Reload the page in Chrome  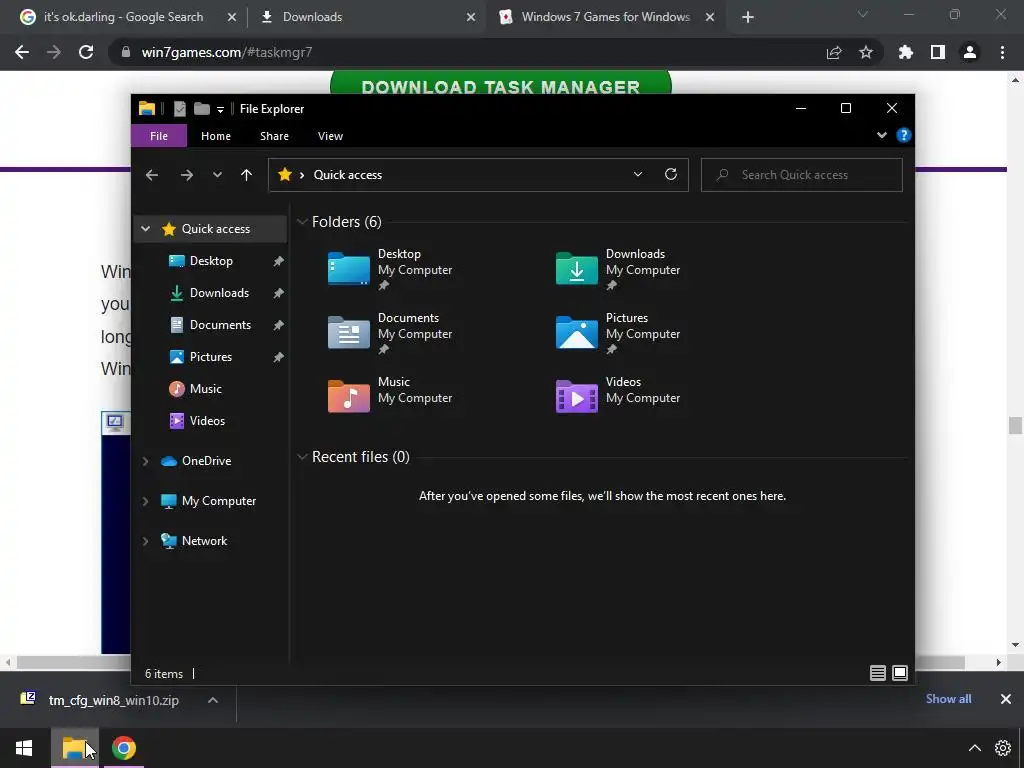pos(86,52)
